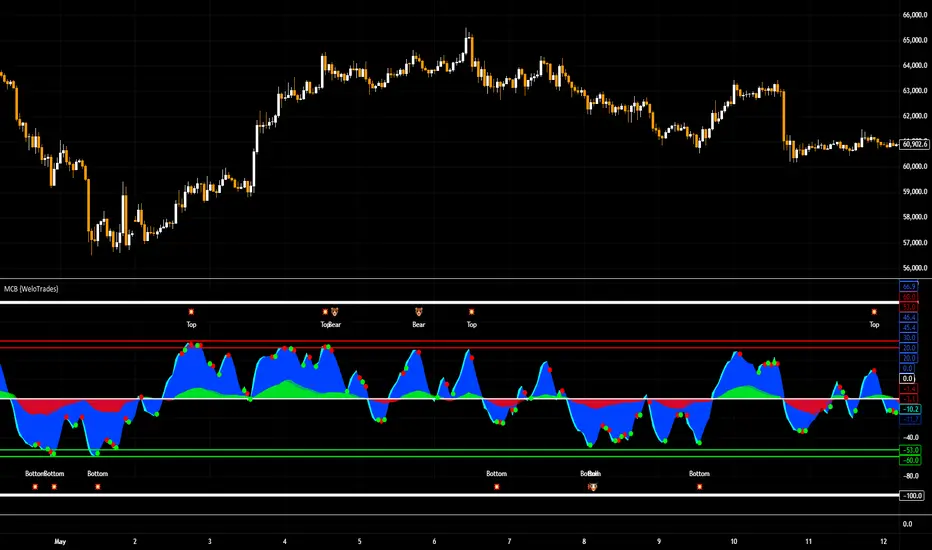Viewport: 932px width, 550px height.
Task: Click the blue 30.0 indicator value label
Action: (909, 338)
